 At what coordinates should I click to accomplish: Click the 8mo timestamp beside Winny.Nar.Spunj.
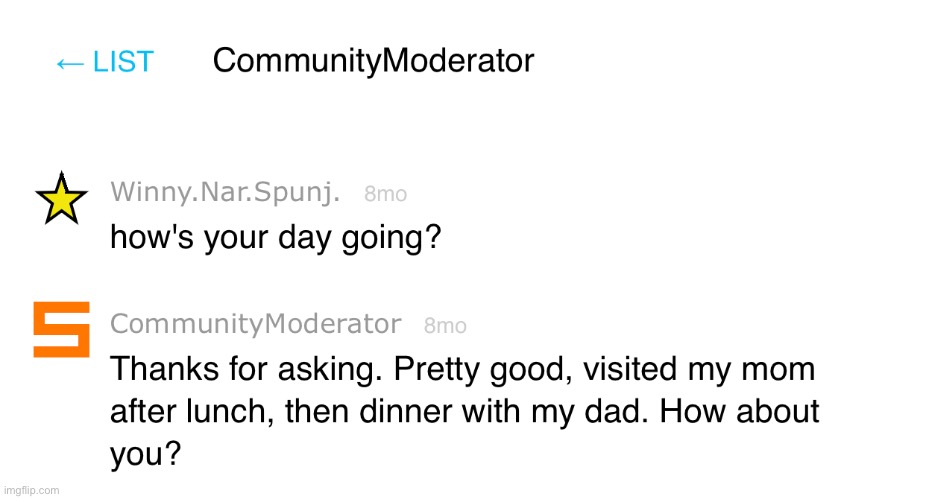[385, 194]
